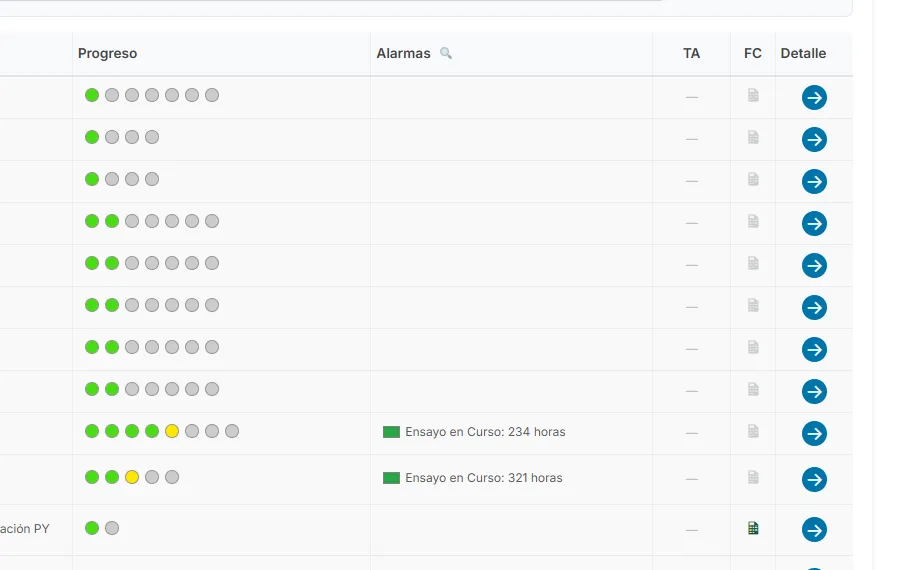Select 'Ensayo en Curso: 234 horas' text
The image size is (920, 570).
(x=485, y=432)
